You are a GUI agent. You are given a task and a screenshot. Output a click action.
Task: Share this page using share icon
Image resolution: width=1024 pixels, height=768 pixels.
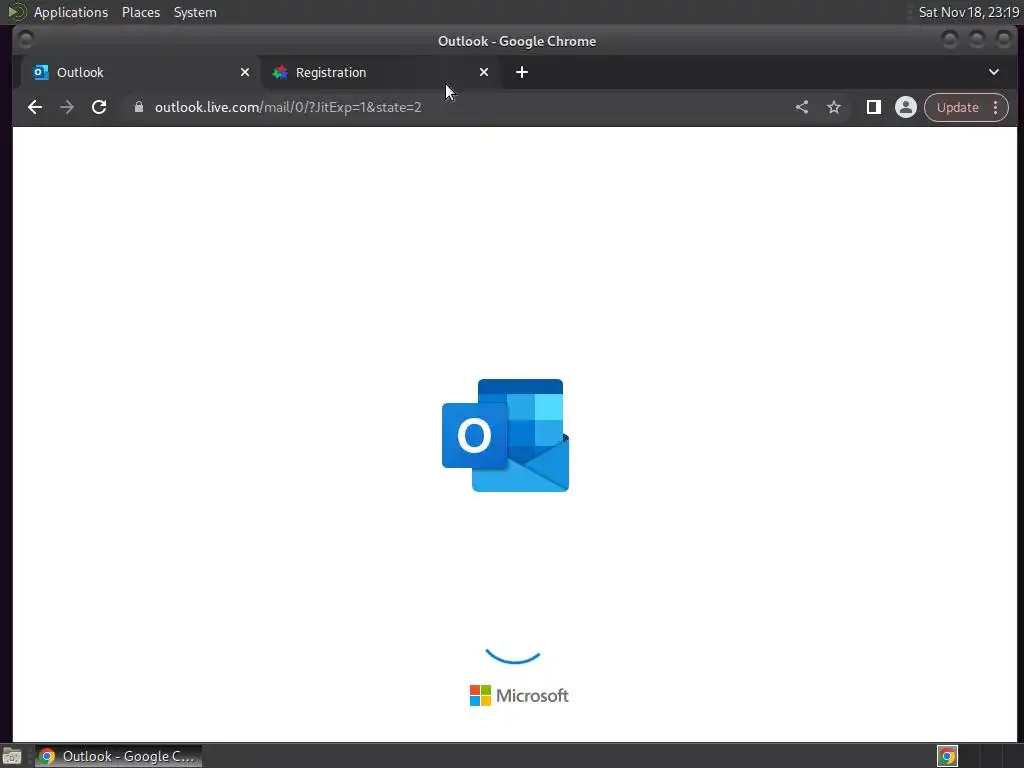click(x=802, y=107)
